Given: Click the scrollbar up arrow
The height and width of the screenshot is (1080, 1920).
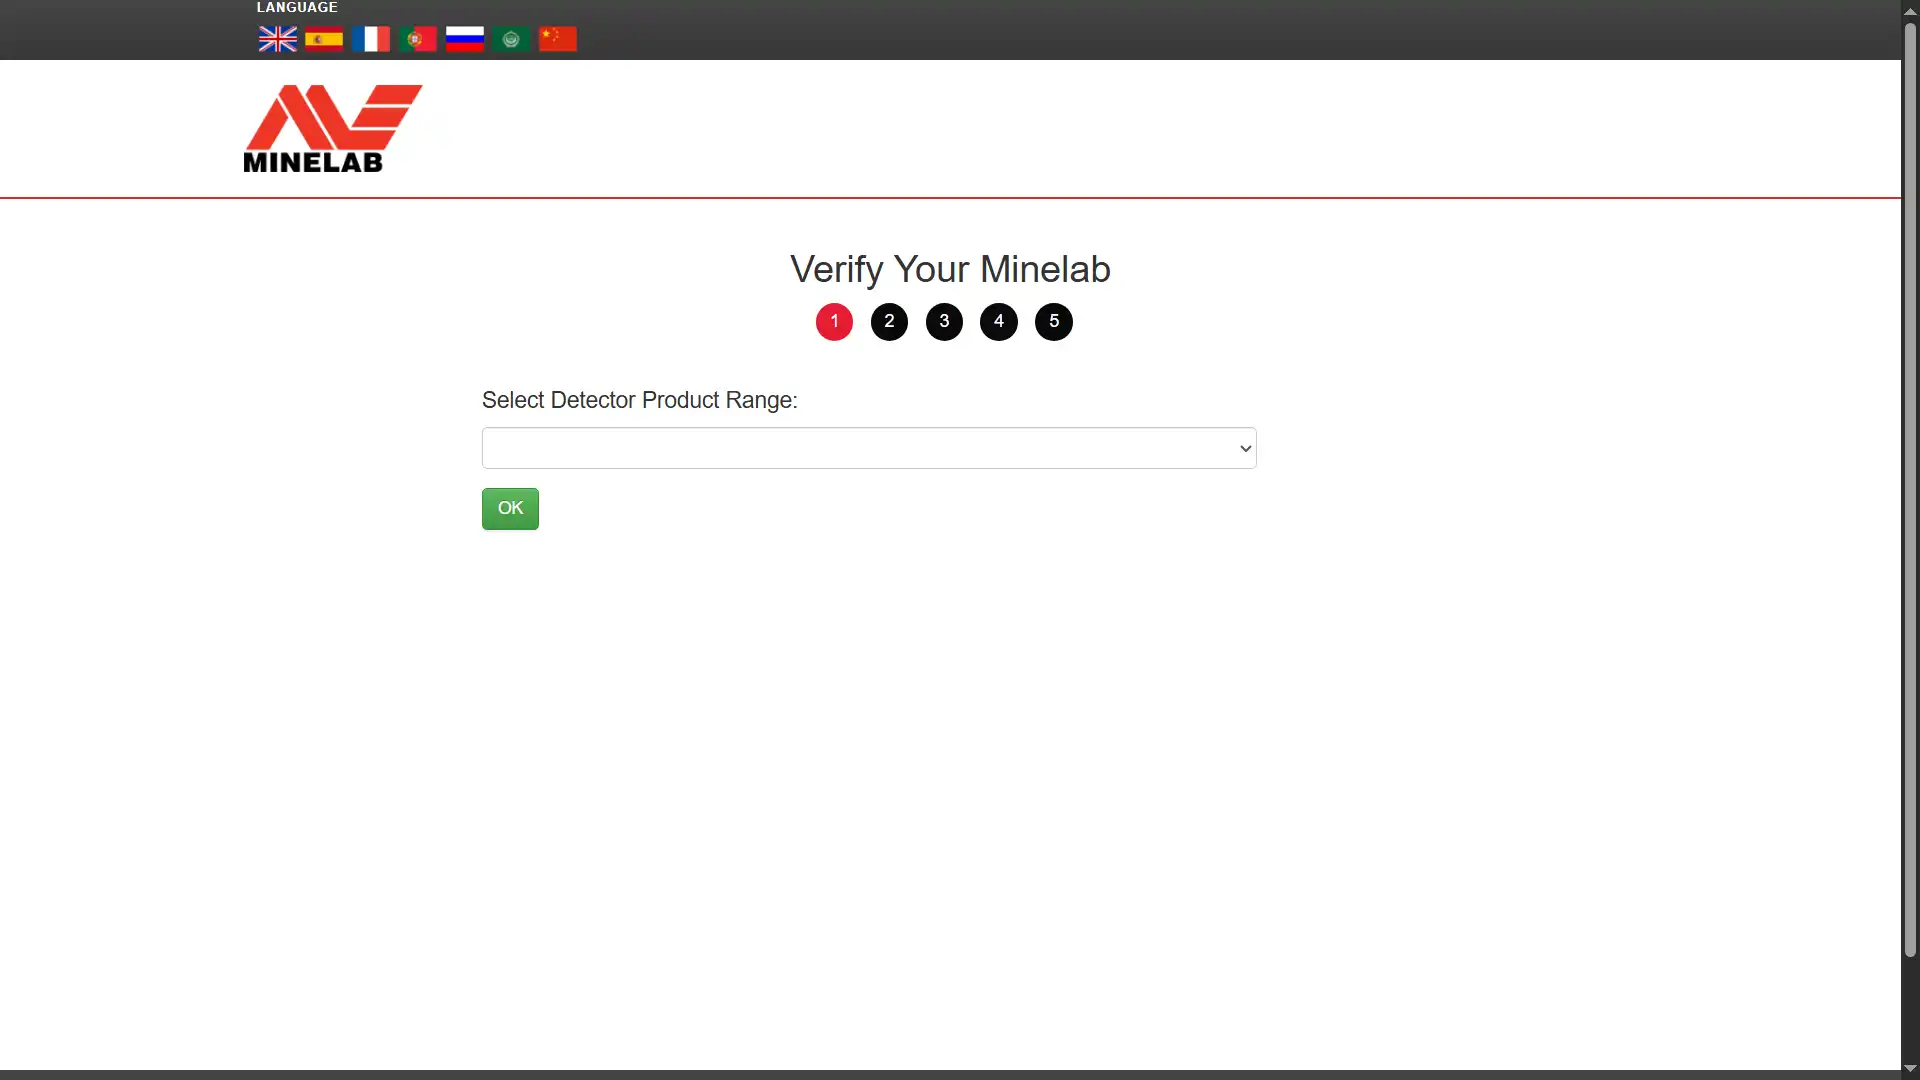Looking at the screenshot, I should click(1910, 10).
